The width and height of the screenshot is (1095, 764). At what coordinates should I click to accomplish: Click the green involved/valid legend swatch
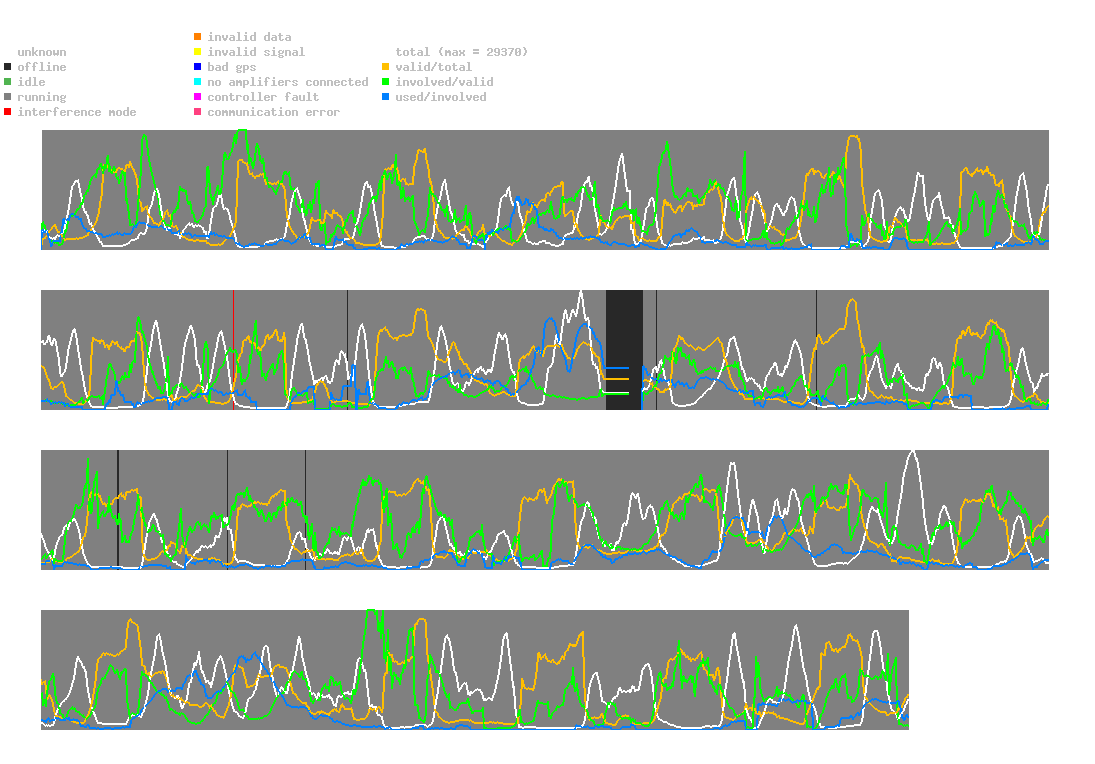point(385,82)
